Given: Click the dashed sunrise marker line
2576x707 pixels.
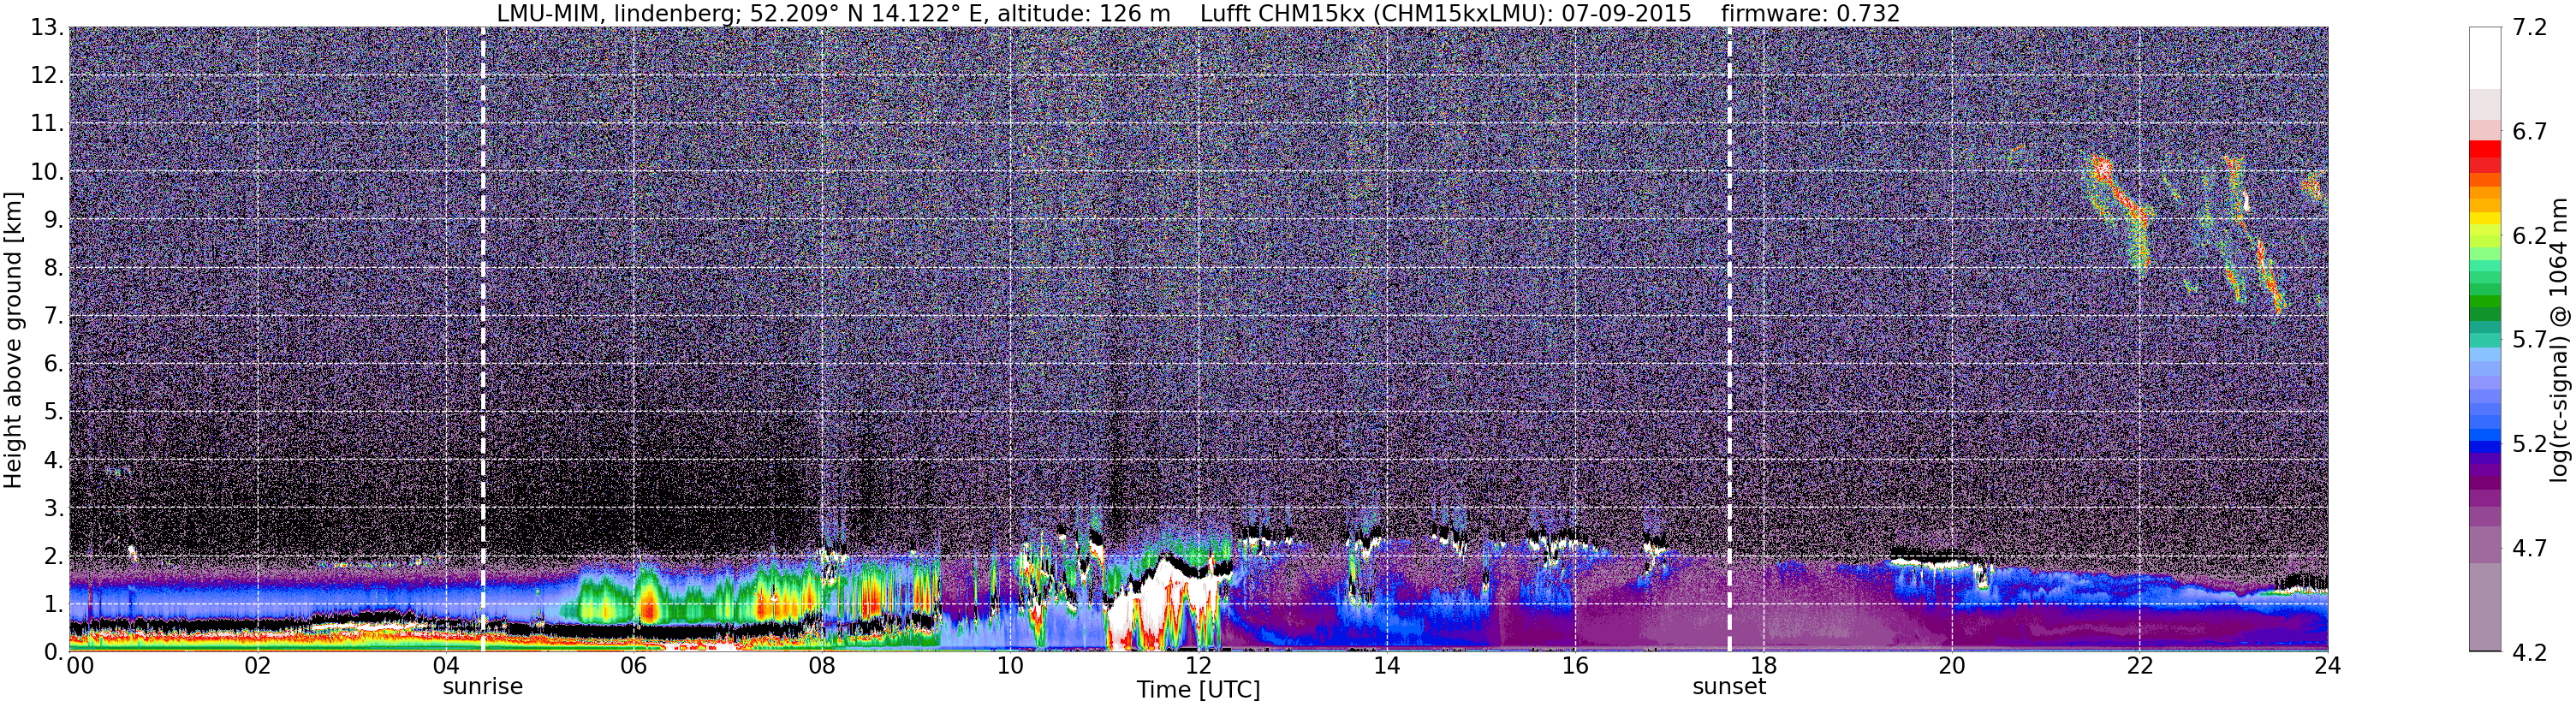Looking at the screenshot, I should [x=483, y=339].
